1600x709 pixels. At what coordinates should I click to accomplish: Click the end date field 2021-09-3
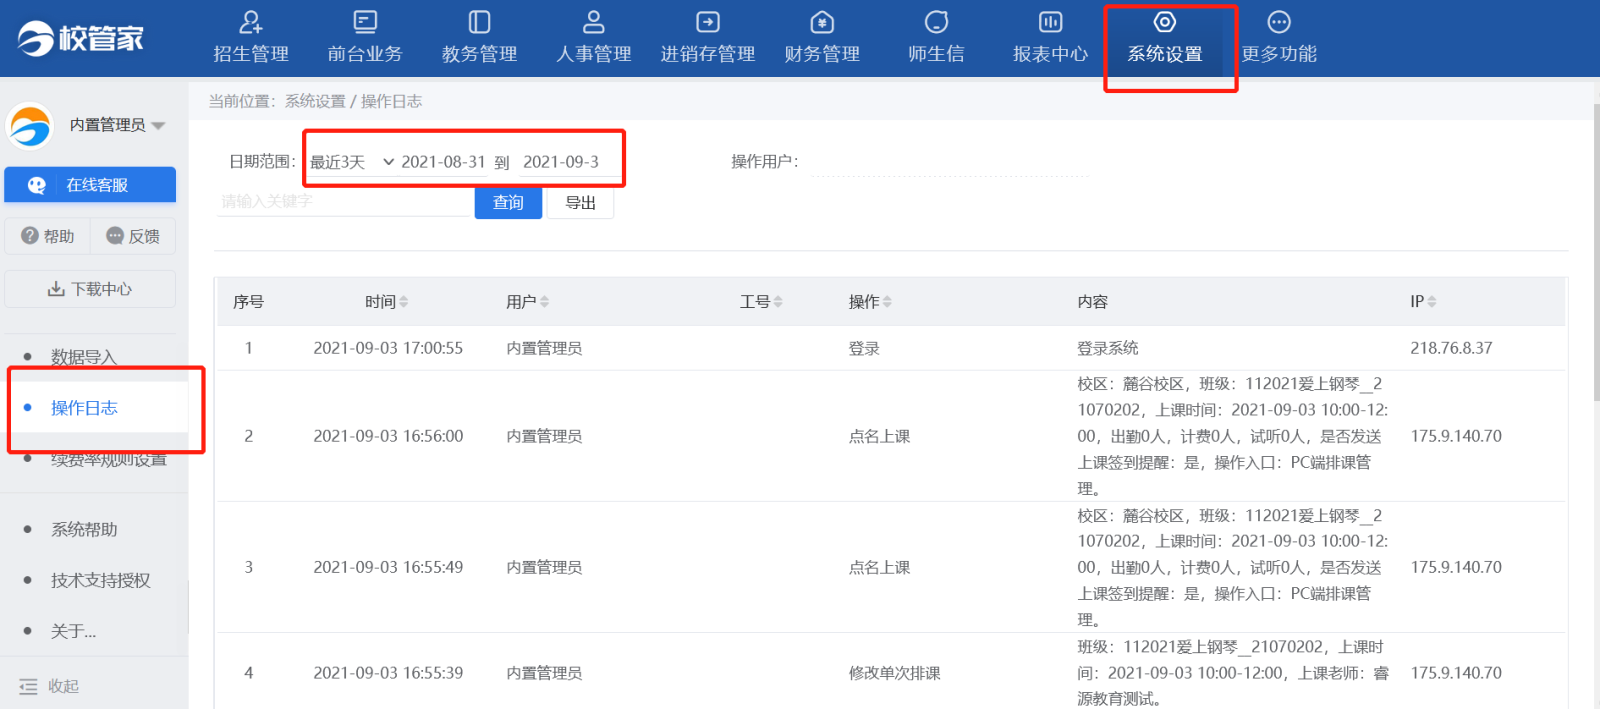click(x=568, y=162)
